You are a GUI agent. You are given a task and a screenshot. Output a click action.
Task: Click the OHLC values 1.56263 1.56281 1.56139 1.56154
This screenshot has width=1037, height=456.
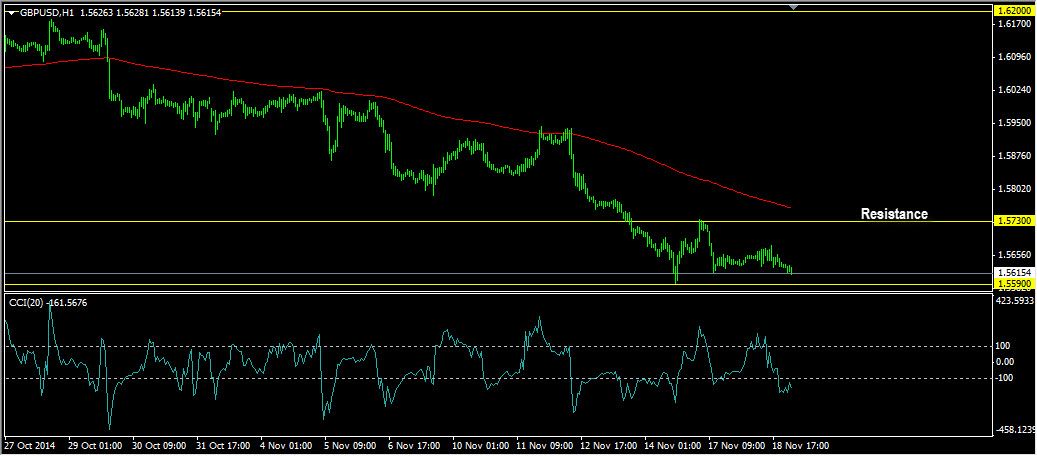(150, 13)
